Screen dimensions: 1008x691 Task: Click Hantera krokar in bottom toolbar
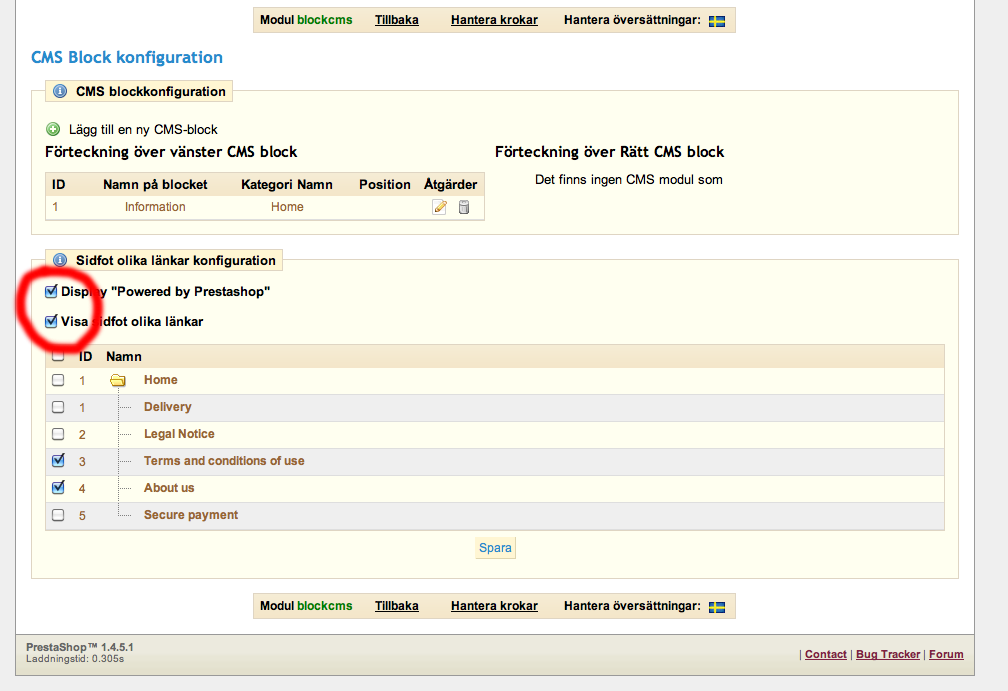click(494, 606)
